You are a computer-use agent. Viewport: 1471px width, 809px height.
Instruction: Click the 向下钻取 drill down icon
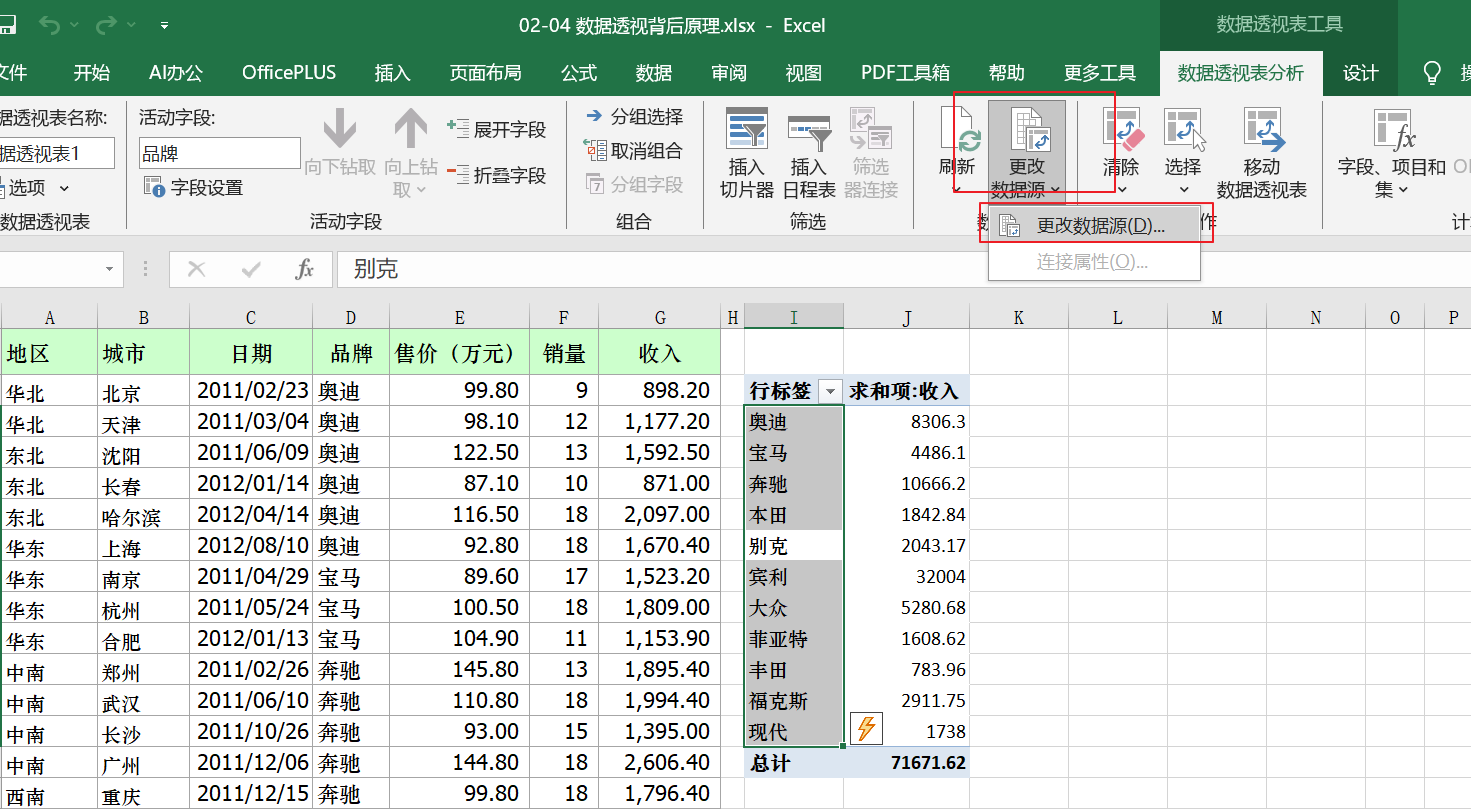pos(340,130)
